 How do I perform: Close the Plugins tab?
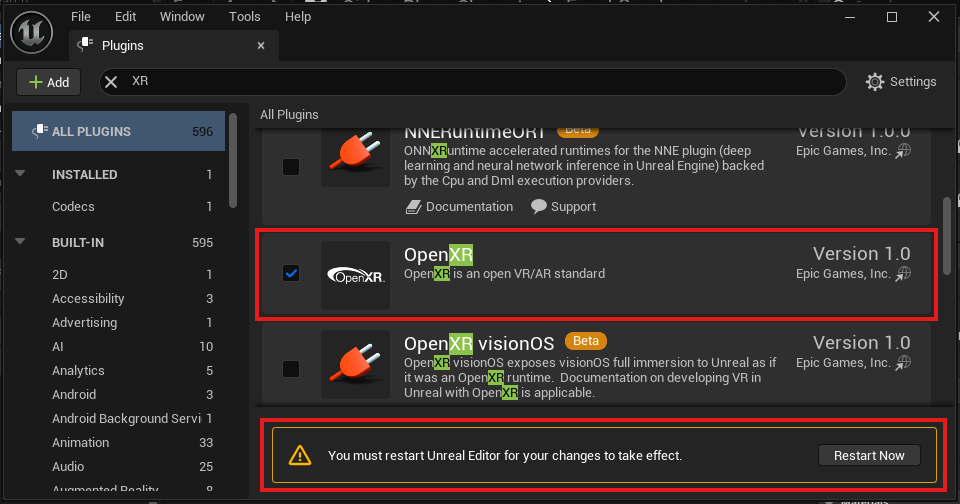click(x=261, y=45)
